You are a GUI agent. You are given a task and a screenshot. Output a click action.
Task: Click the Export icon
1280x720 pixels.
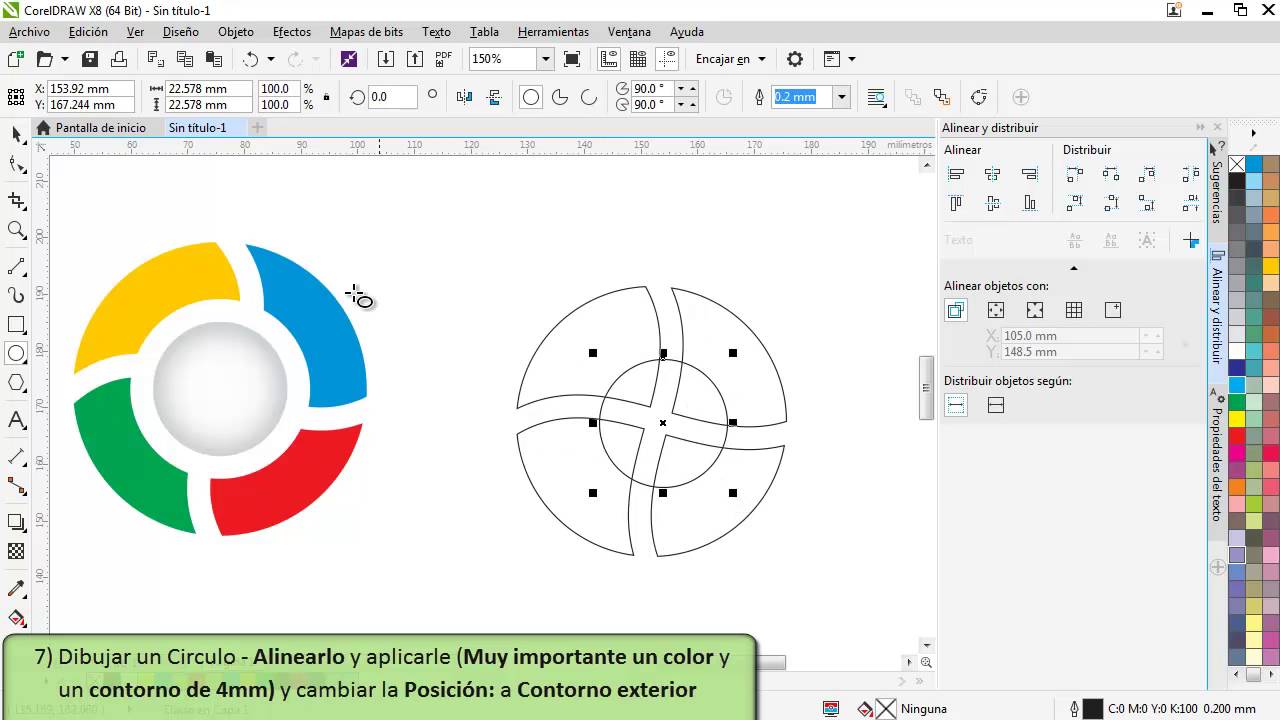tap(414, 59)
